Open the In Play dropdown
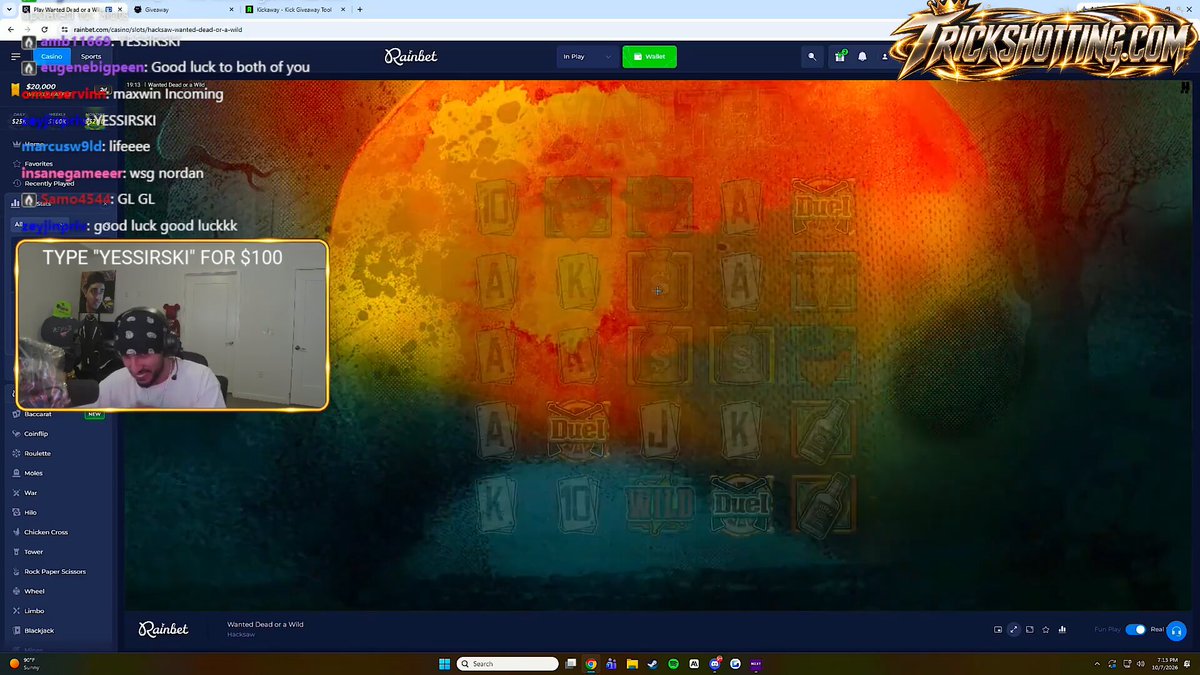This screenshot has height=675, width=1200. (x=588, y=57)
